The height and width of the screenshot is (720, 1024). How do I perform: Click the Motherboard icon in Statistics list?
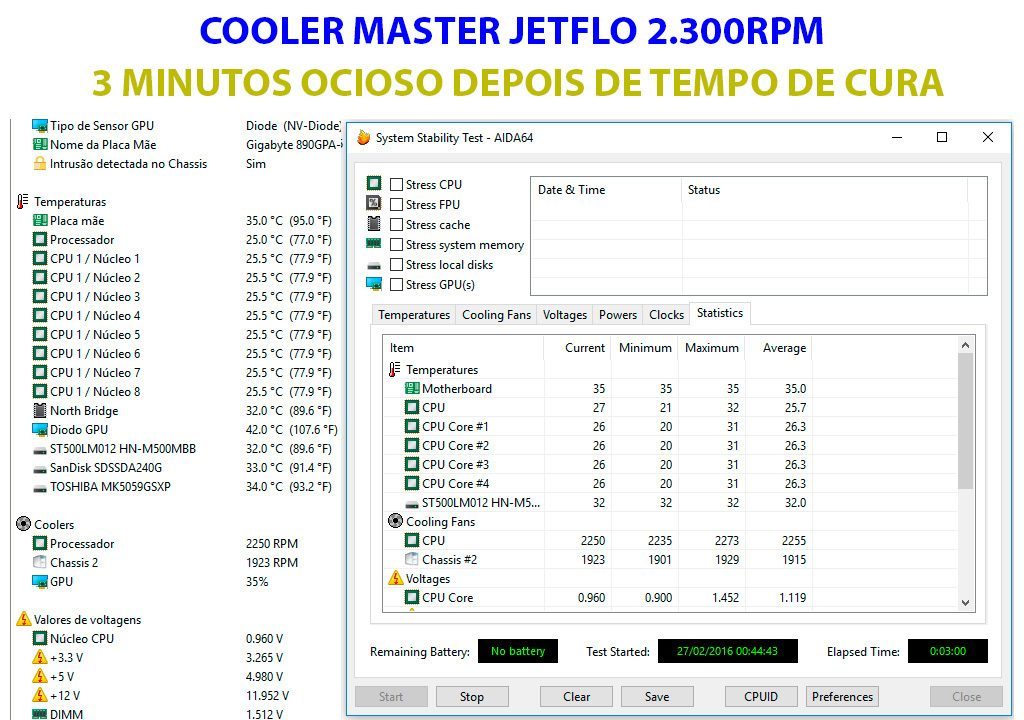tap(411, 389)
